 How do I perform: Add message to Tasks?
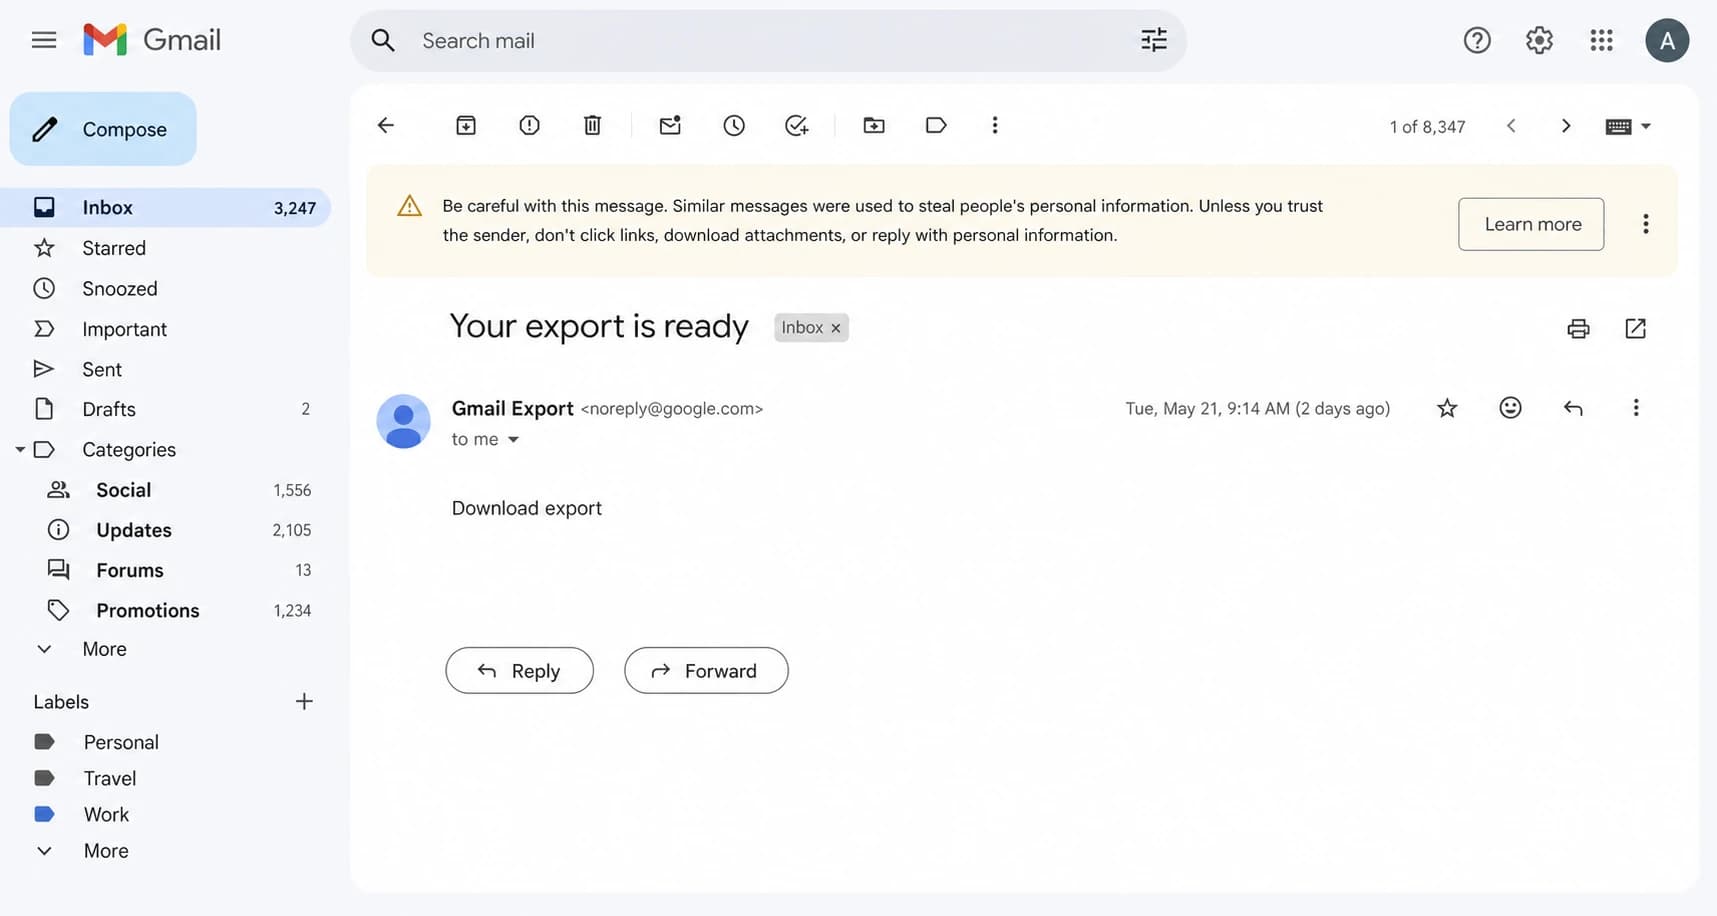797,125
